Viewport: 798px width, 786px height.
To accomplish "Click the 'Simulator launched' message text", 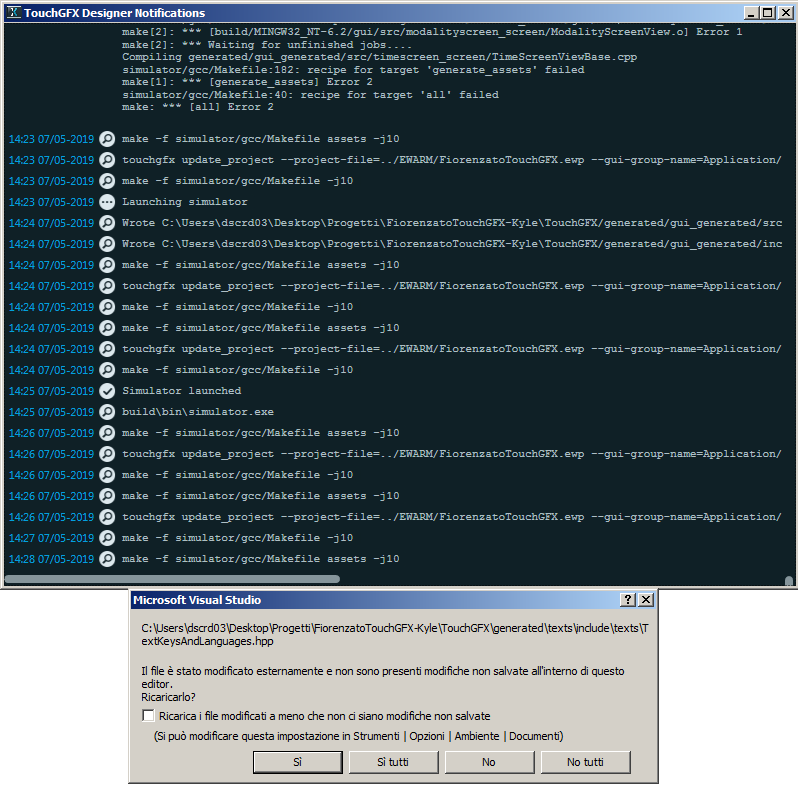I will click(182, 391).
